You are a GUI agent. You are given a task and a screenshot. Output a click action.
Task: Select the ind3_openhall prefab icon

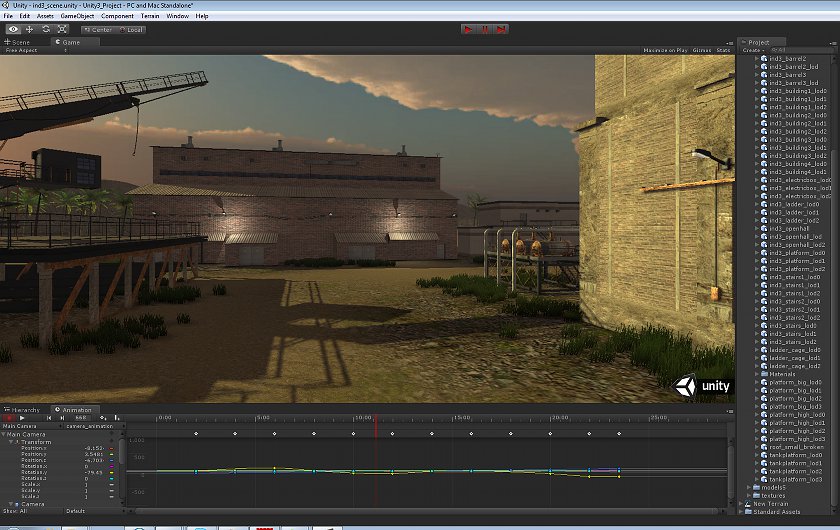tap(764, 229)
